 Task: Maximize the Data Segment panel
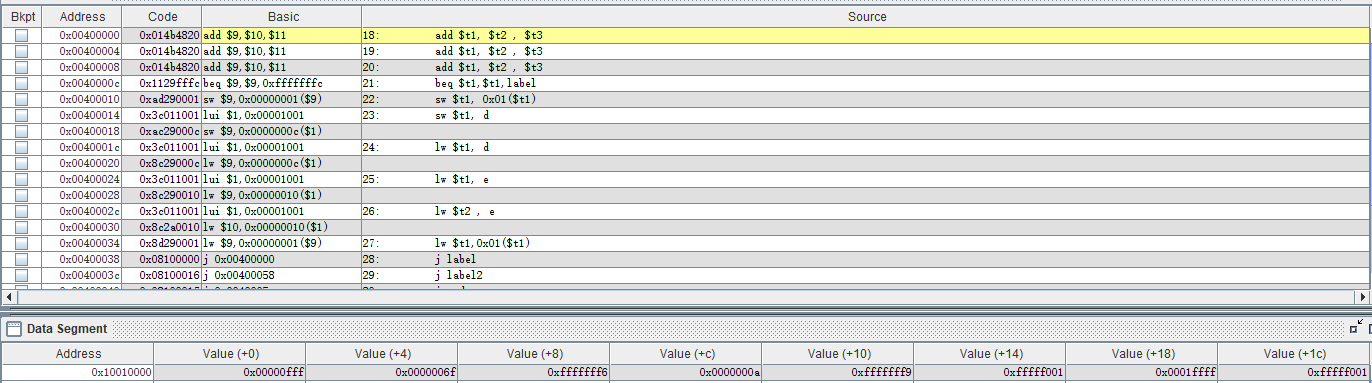coord(1357,327)
